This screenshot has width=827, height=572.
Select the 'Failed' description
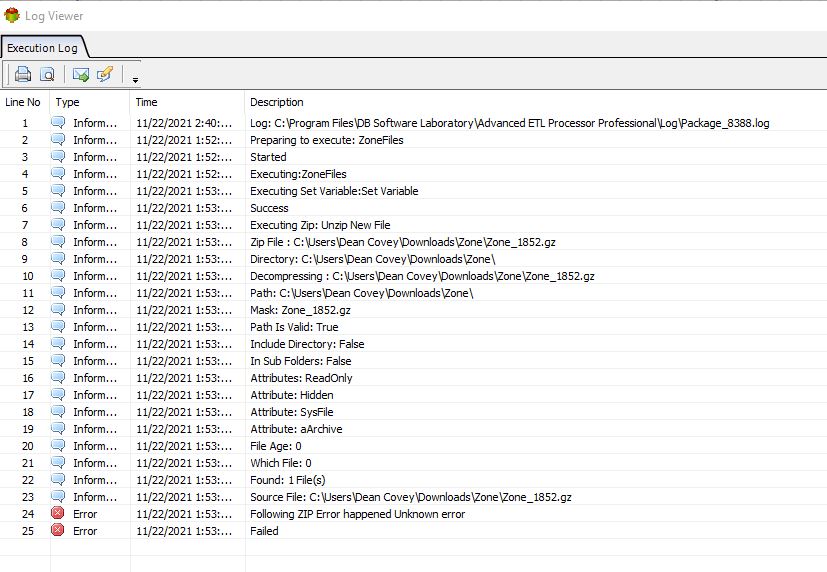click(264, 531)
